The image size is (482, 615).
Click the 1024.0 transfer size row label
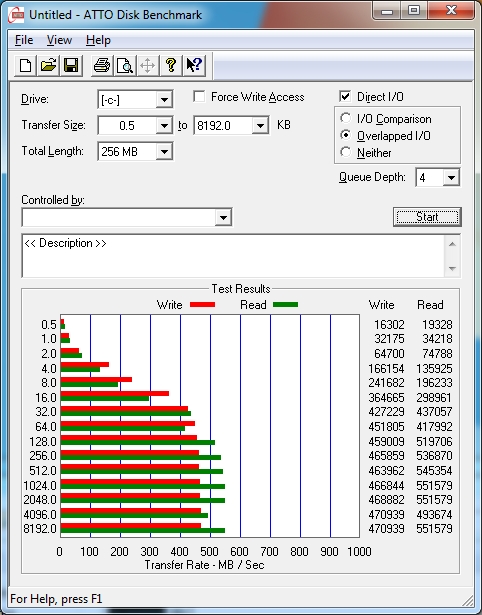40,486
